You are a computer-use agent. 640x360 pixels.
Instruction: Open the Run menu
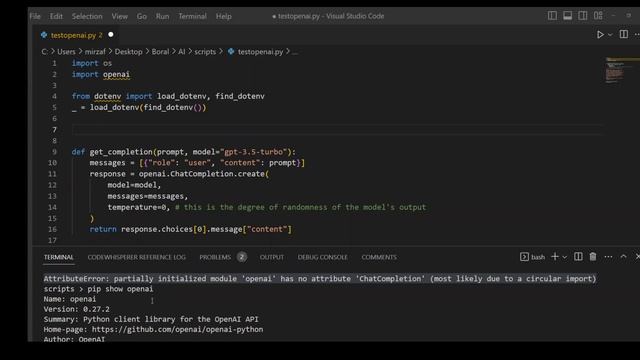162,16
